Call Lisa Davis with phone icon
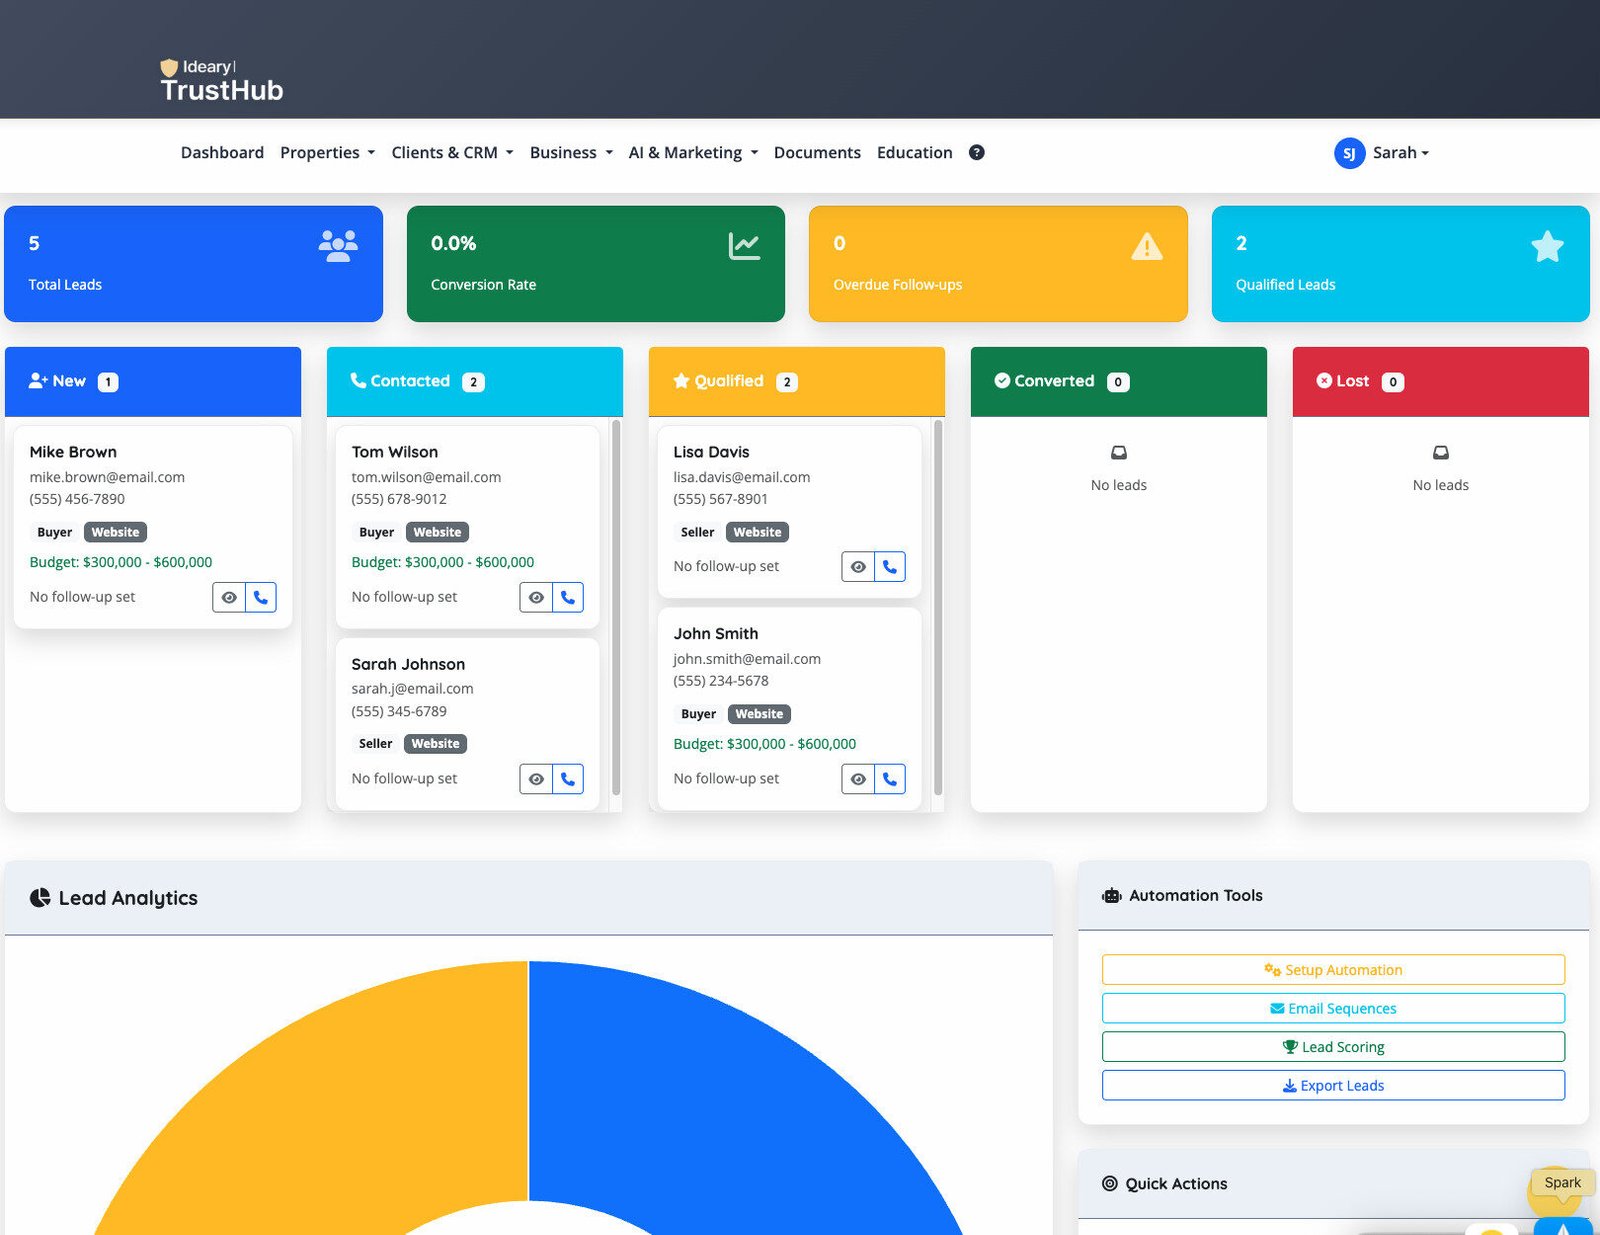The height and width of the screenshot is (1235, 1600). [890, 567]
